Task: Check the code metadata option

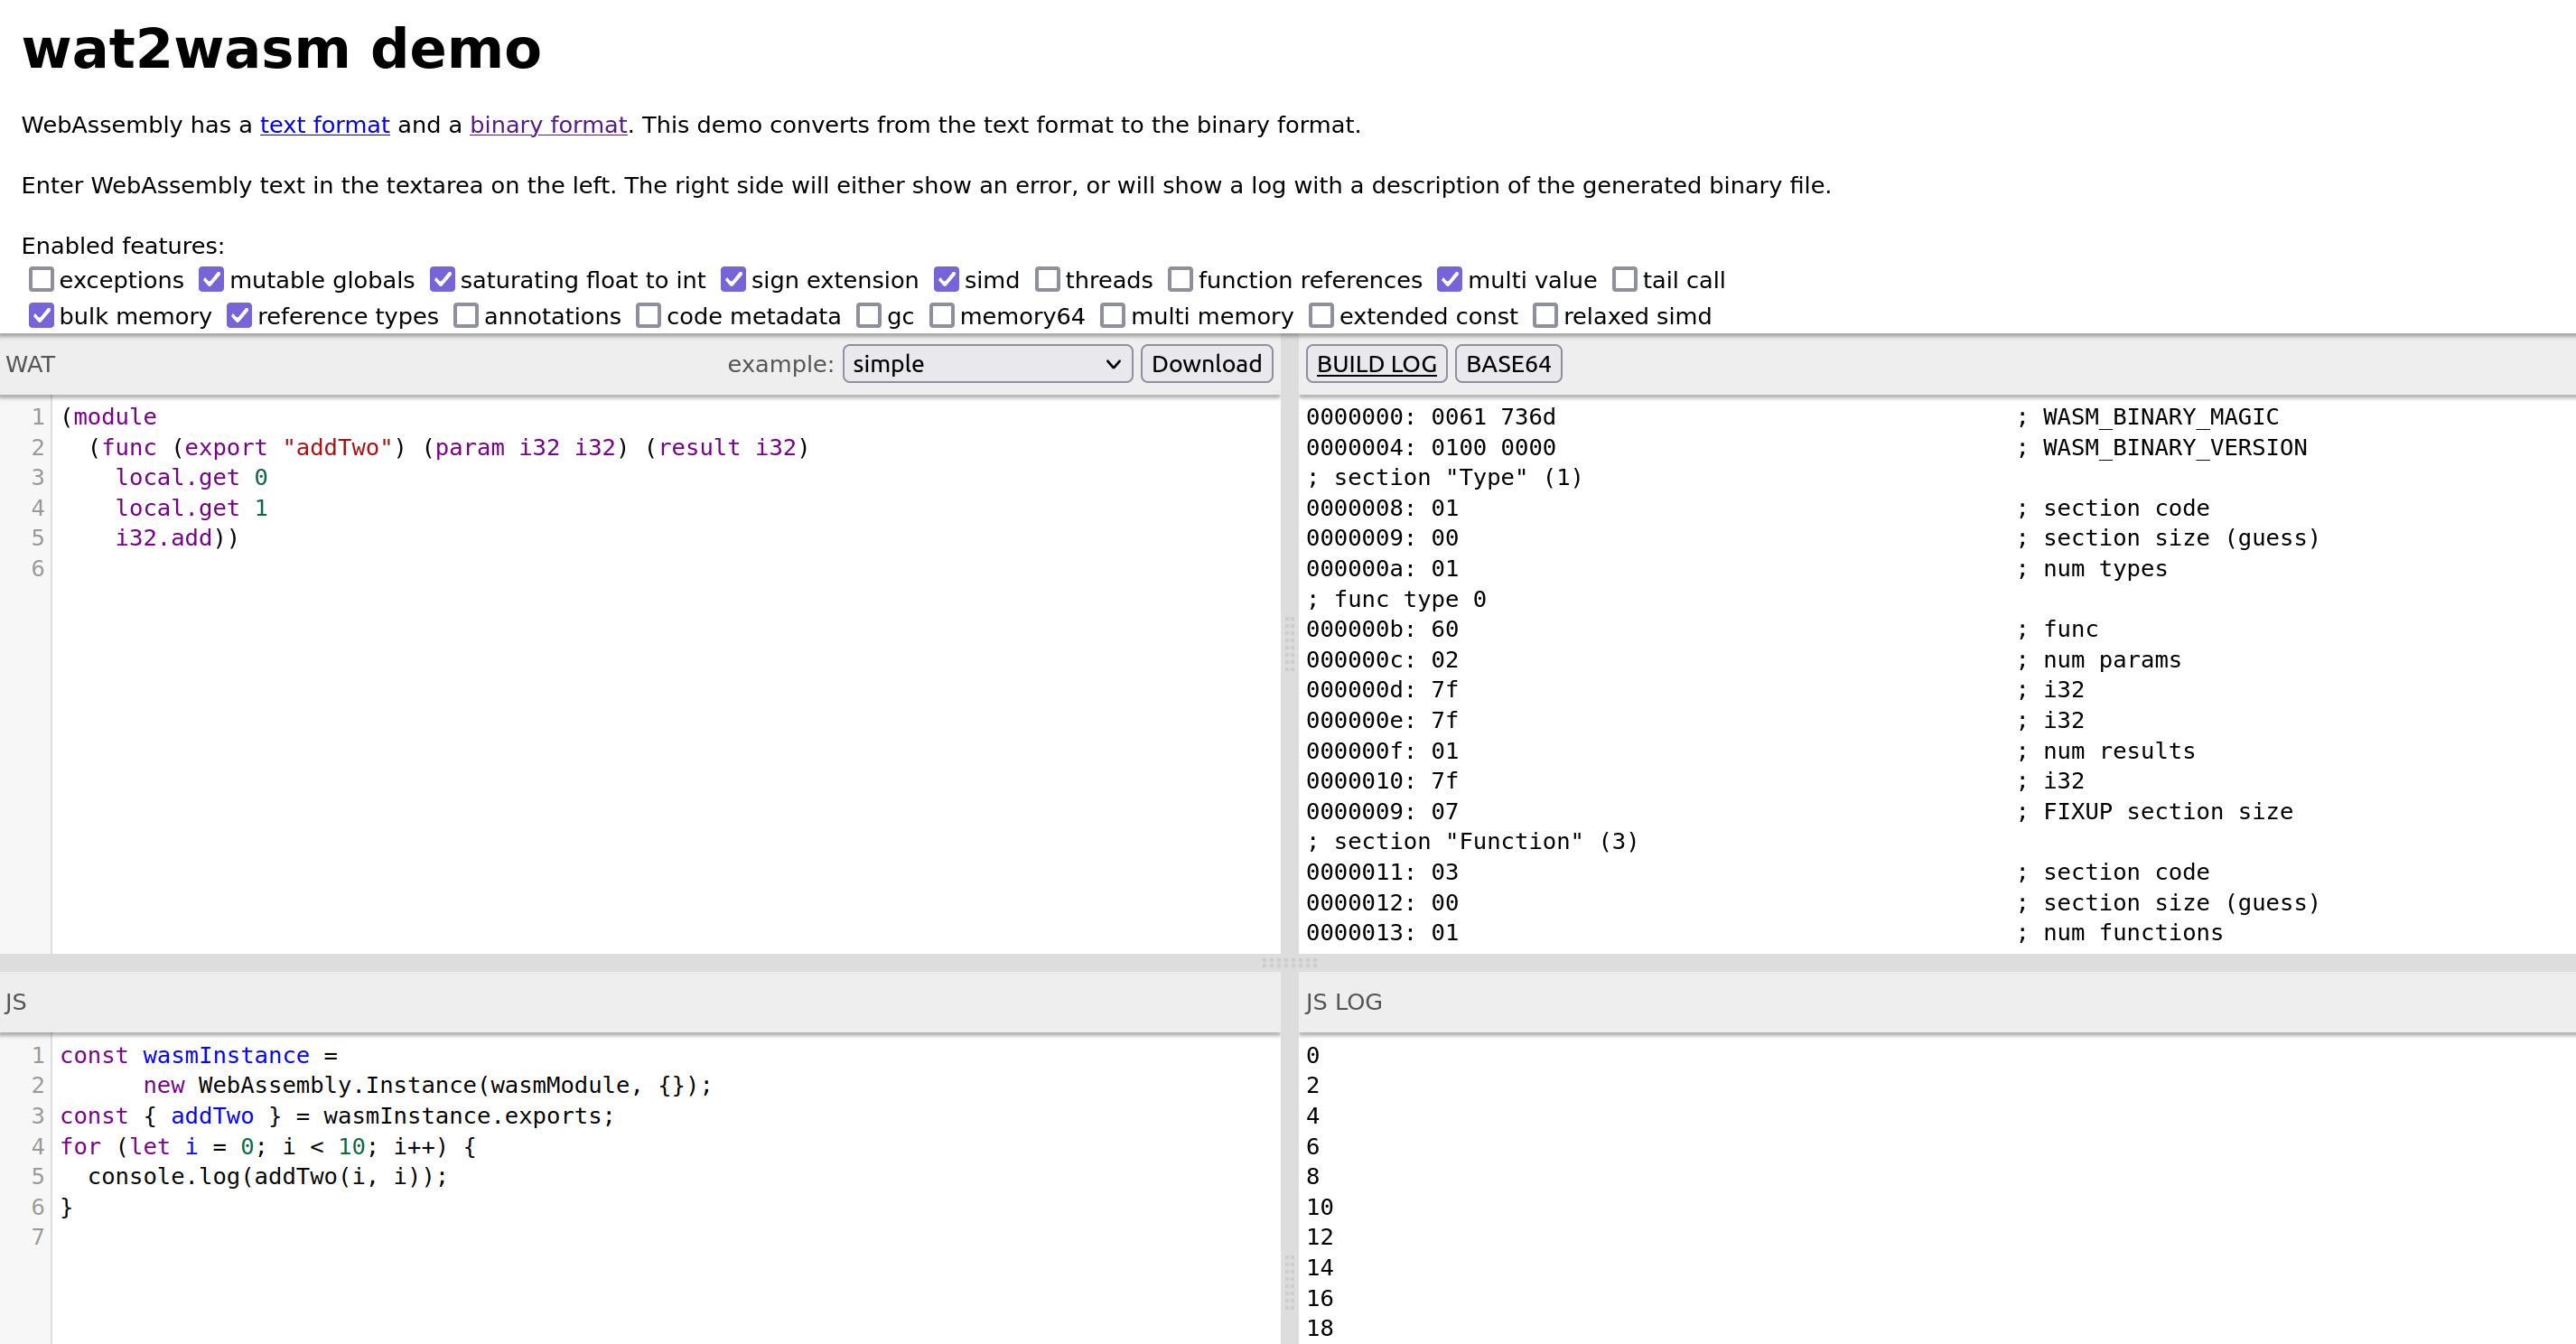Action: tap(648, 315)
